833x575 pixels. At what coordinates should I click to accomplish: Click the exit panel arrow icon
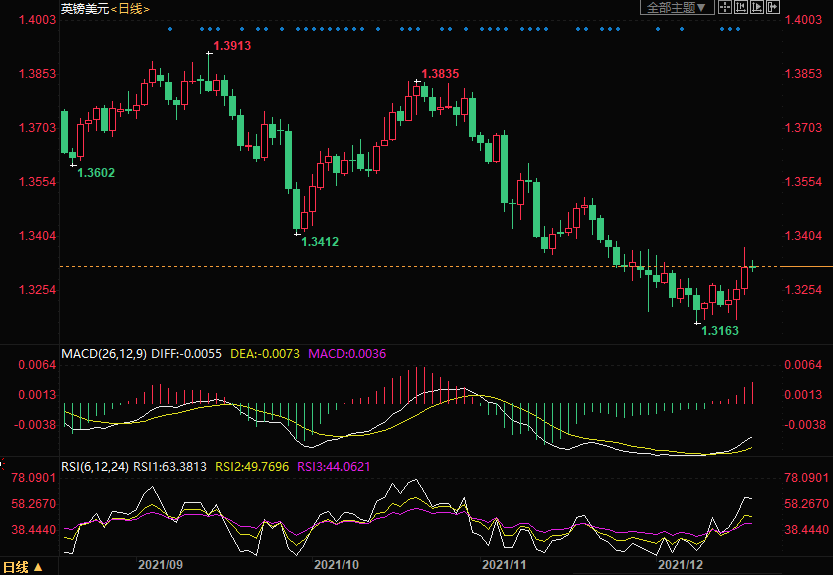(x=773, y=7)
